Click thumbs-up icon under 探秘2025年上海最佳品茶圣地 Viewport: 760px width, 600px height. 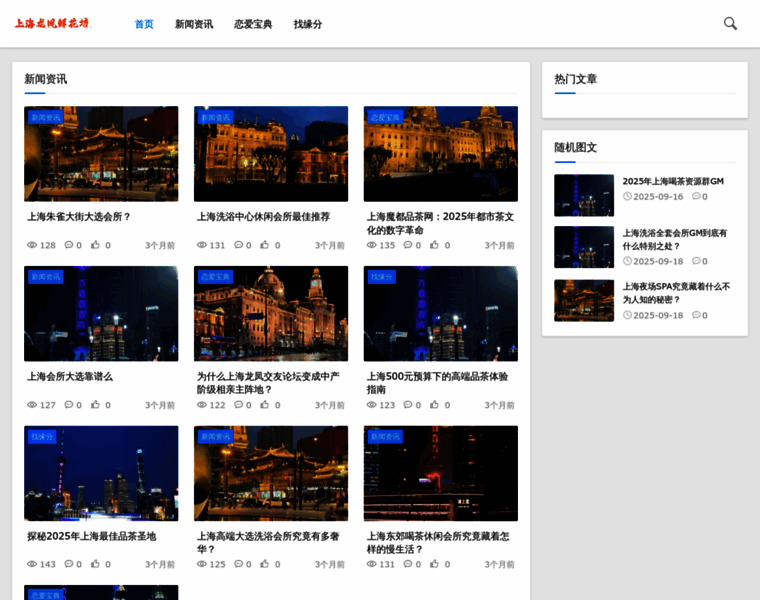(95, 564)
